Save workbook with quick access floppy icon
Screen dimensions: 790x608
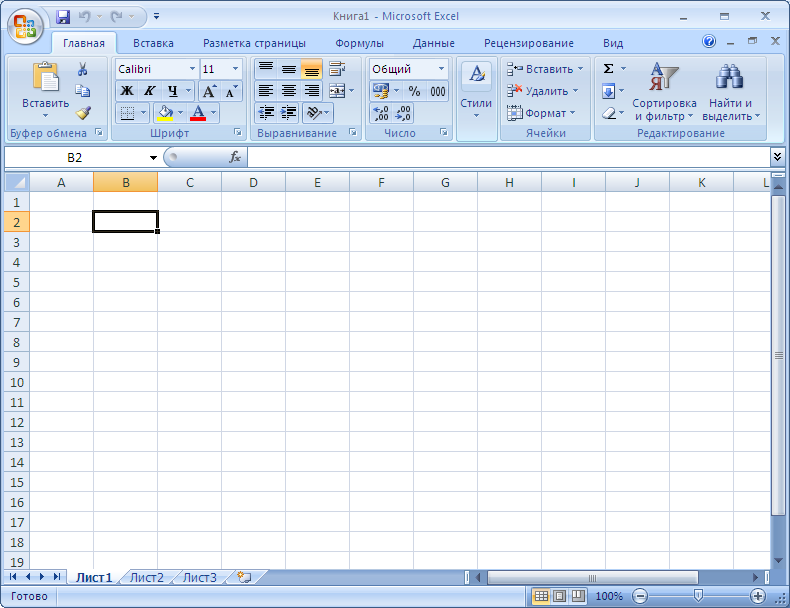(63, 17)
